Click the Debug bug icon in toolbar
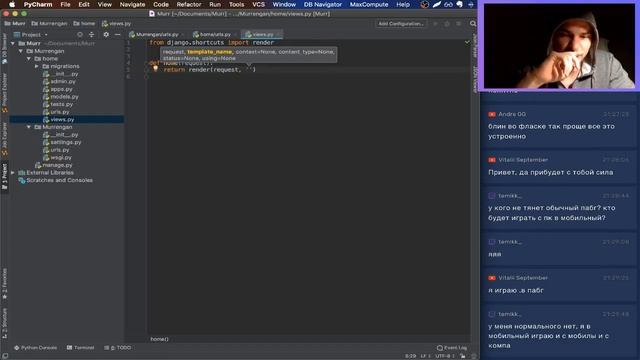This screenshot has width=640, height=360. [447, 24]
